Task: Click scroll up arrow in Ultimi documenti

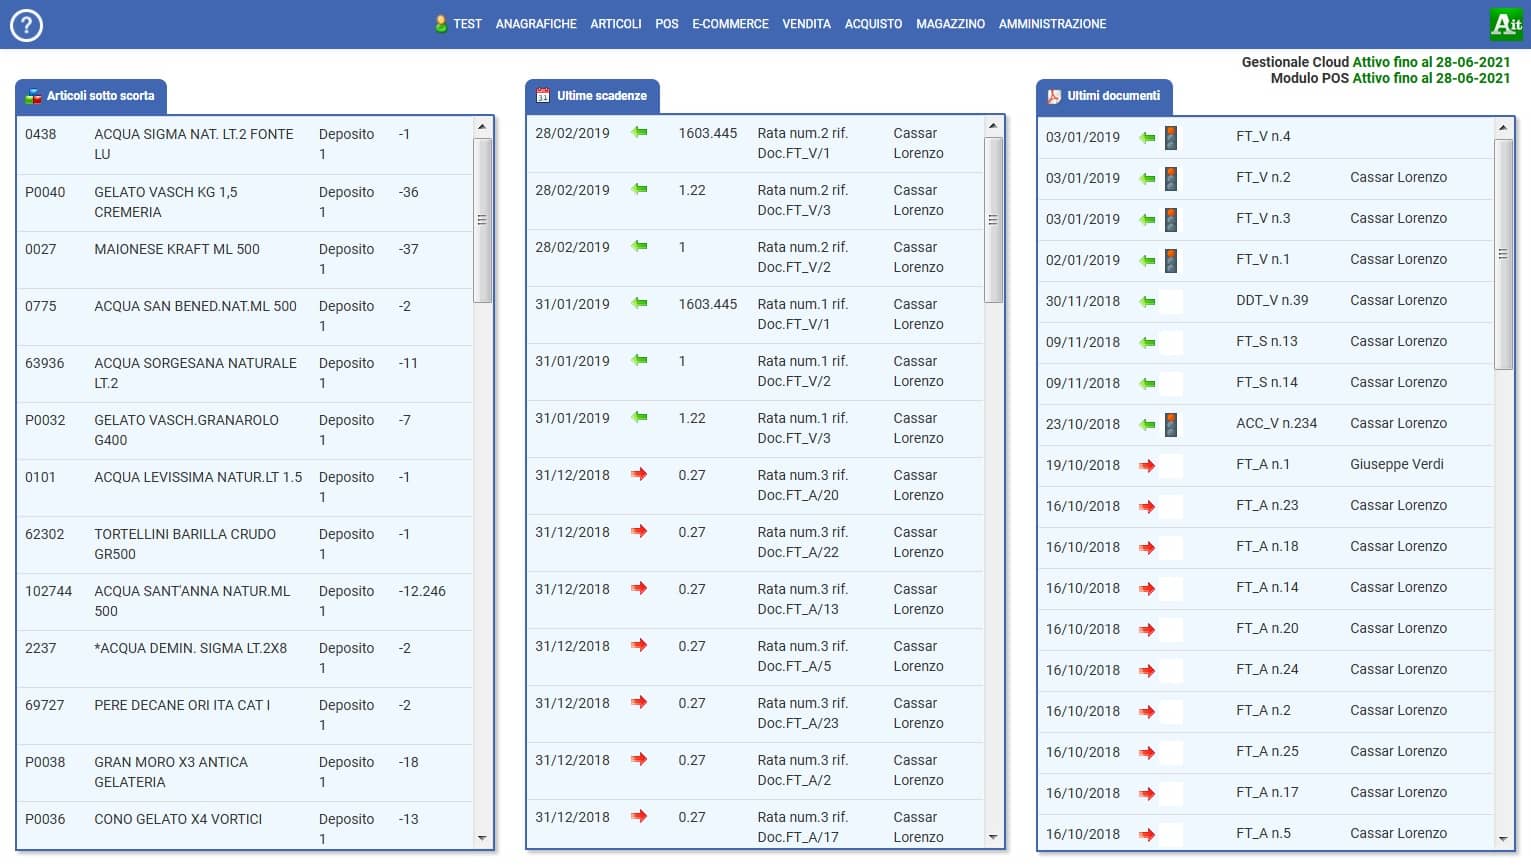Action: [x=1503, y=128]
